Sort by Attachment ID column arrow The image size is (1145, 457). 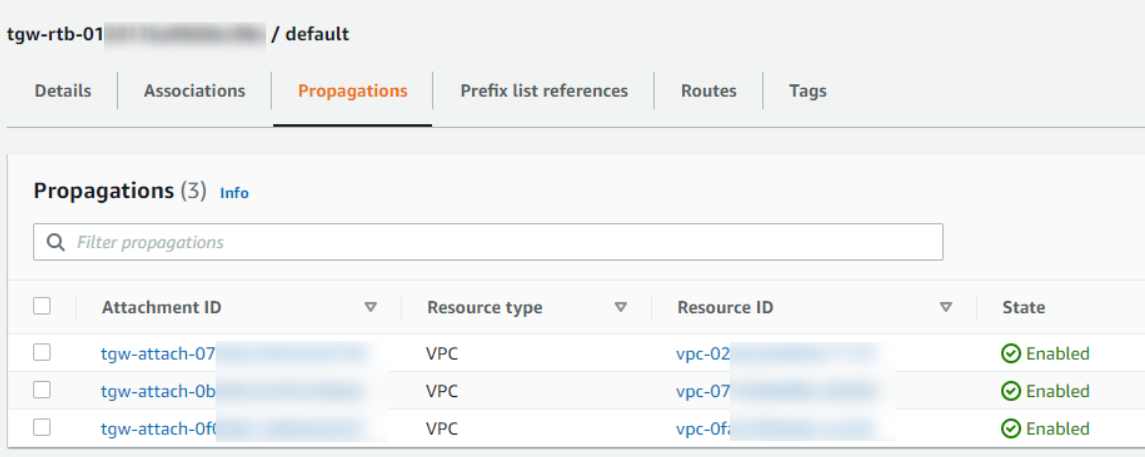point(371,308)
